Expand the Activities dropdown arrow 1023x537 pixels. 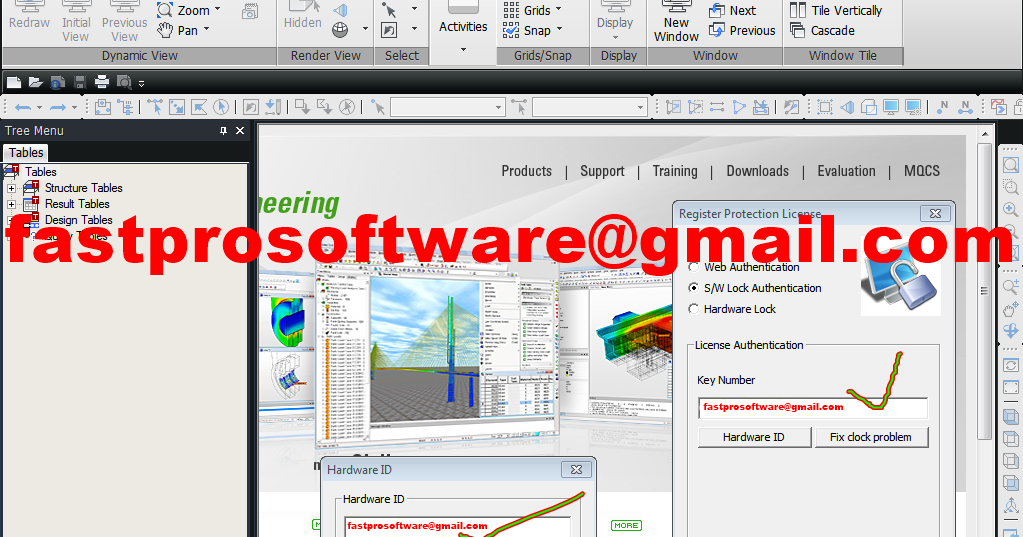click(463, 50)
